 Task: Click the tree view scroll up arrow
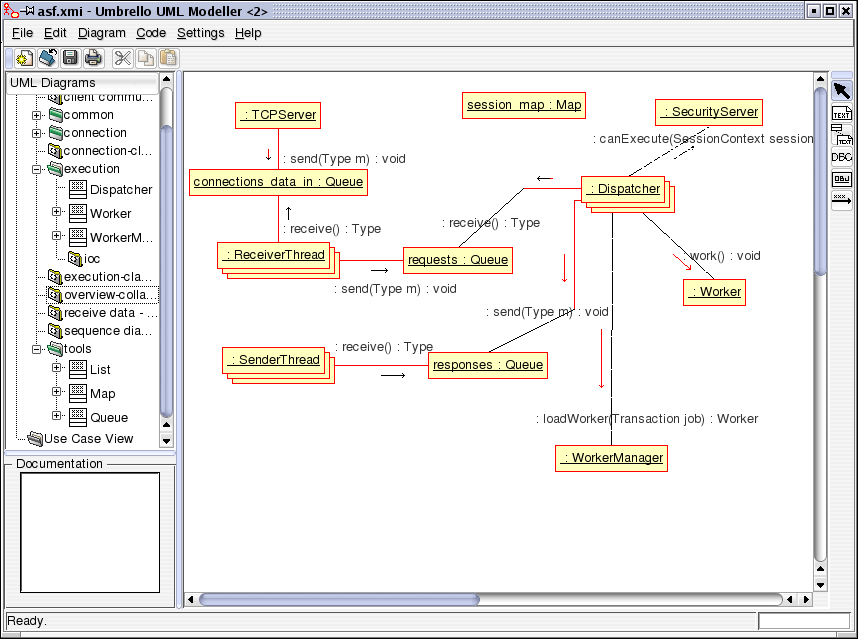tap(166, 79)
